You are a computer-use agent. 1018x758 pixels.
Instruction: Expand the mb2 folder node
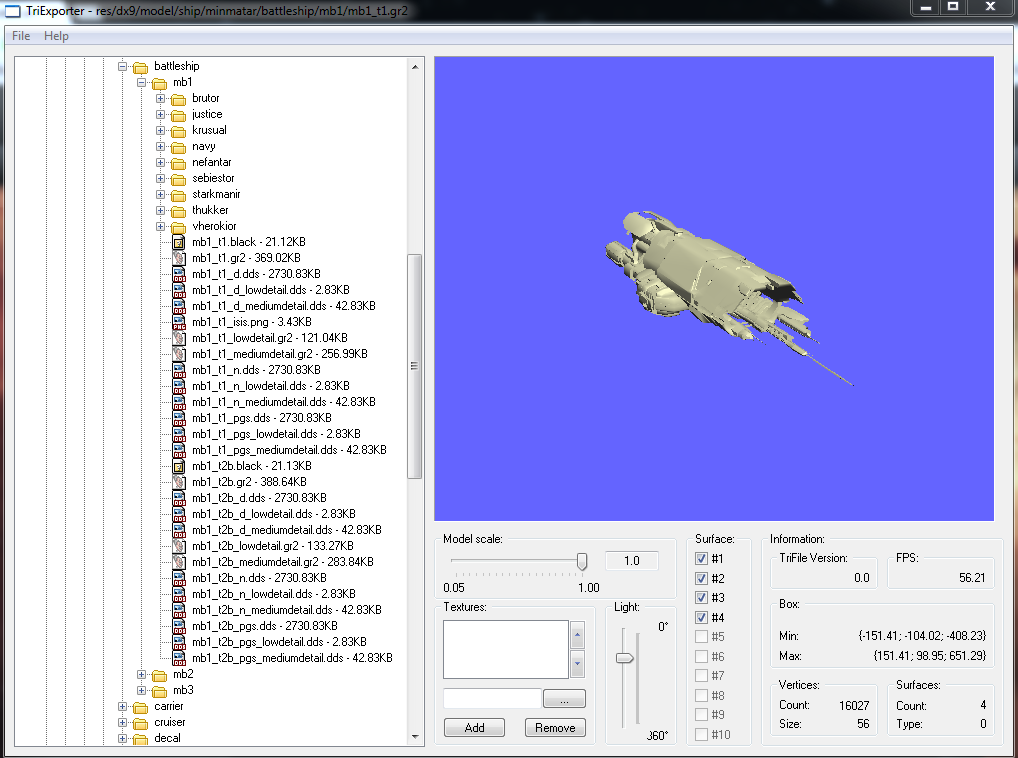coord(142,674)
